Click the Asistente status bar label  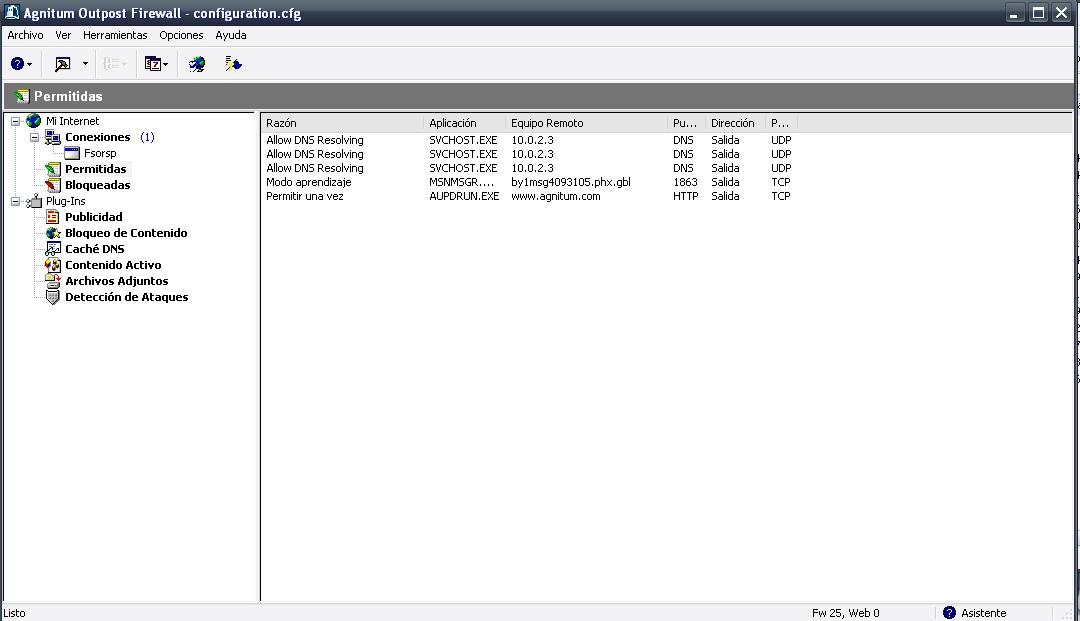(x=984, y=613)
